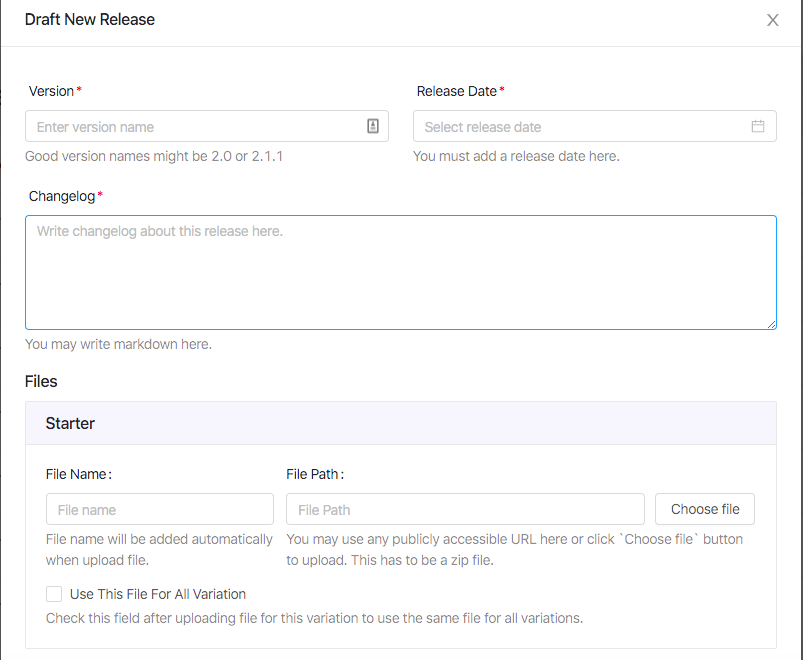This screenshot has height=660, width=803.
Task: Click into the Changelog text area
Action: pos(401,272)
